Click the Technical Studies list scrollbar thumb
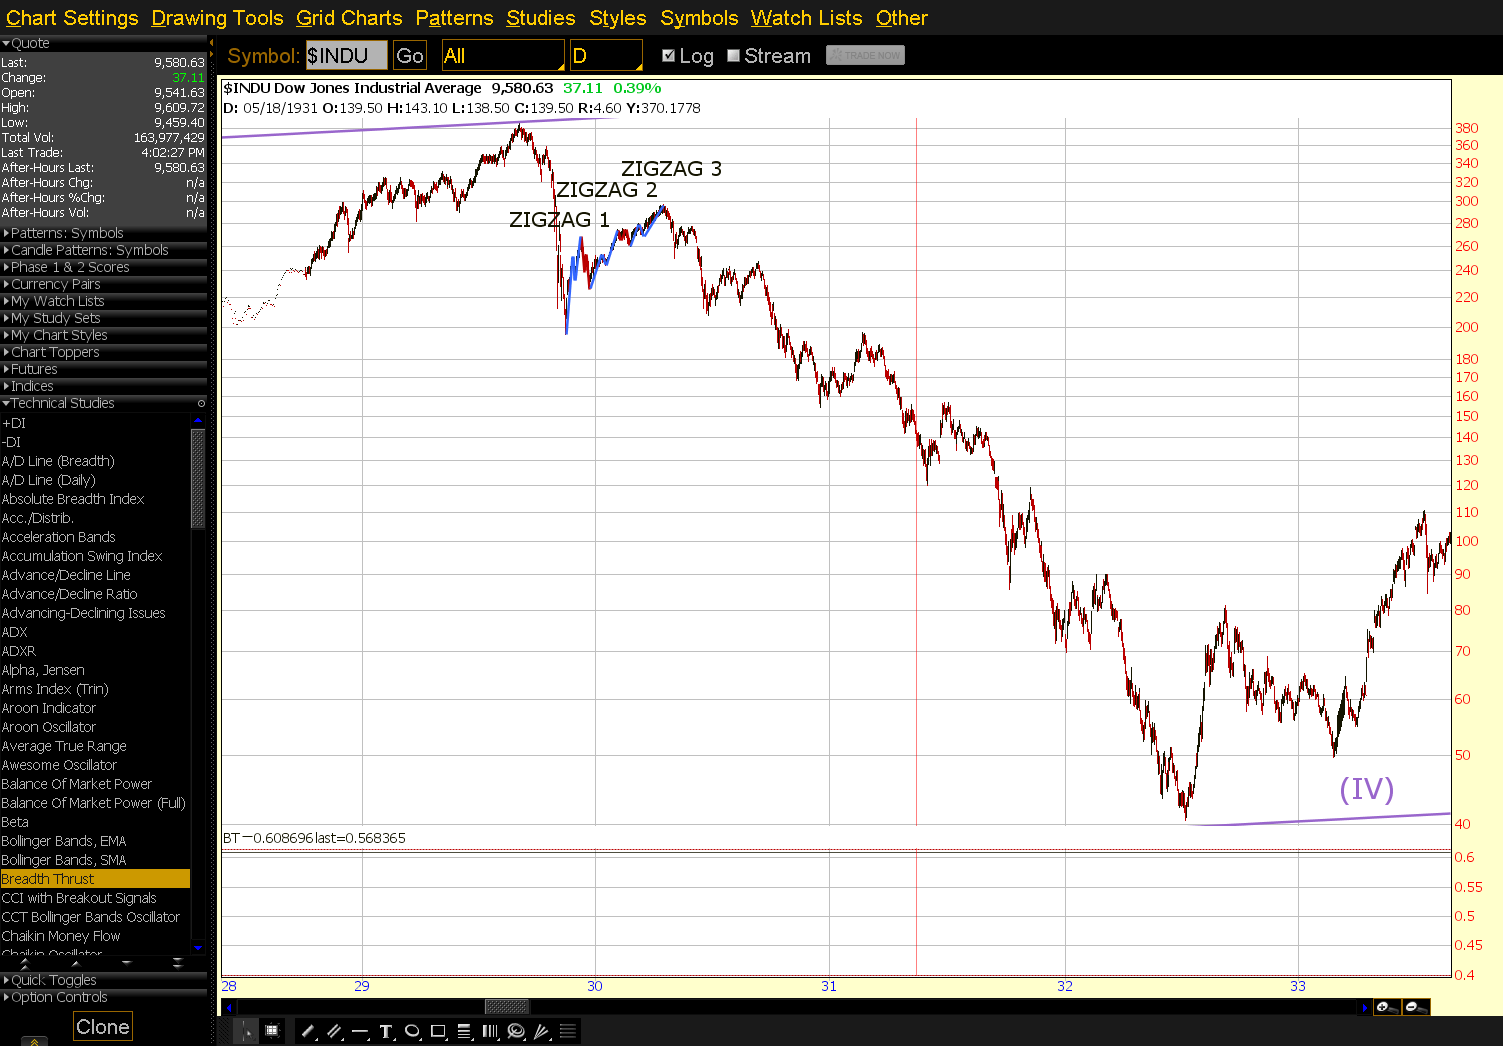This screenshot has width=1503, height=1046. (198, 479)
